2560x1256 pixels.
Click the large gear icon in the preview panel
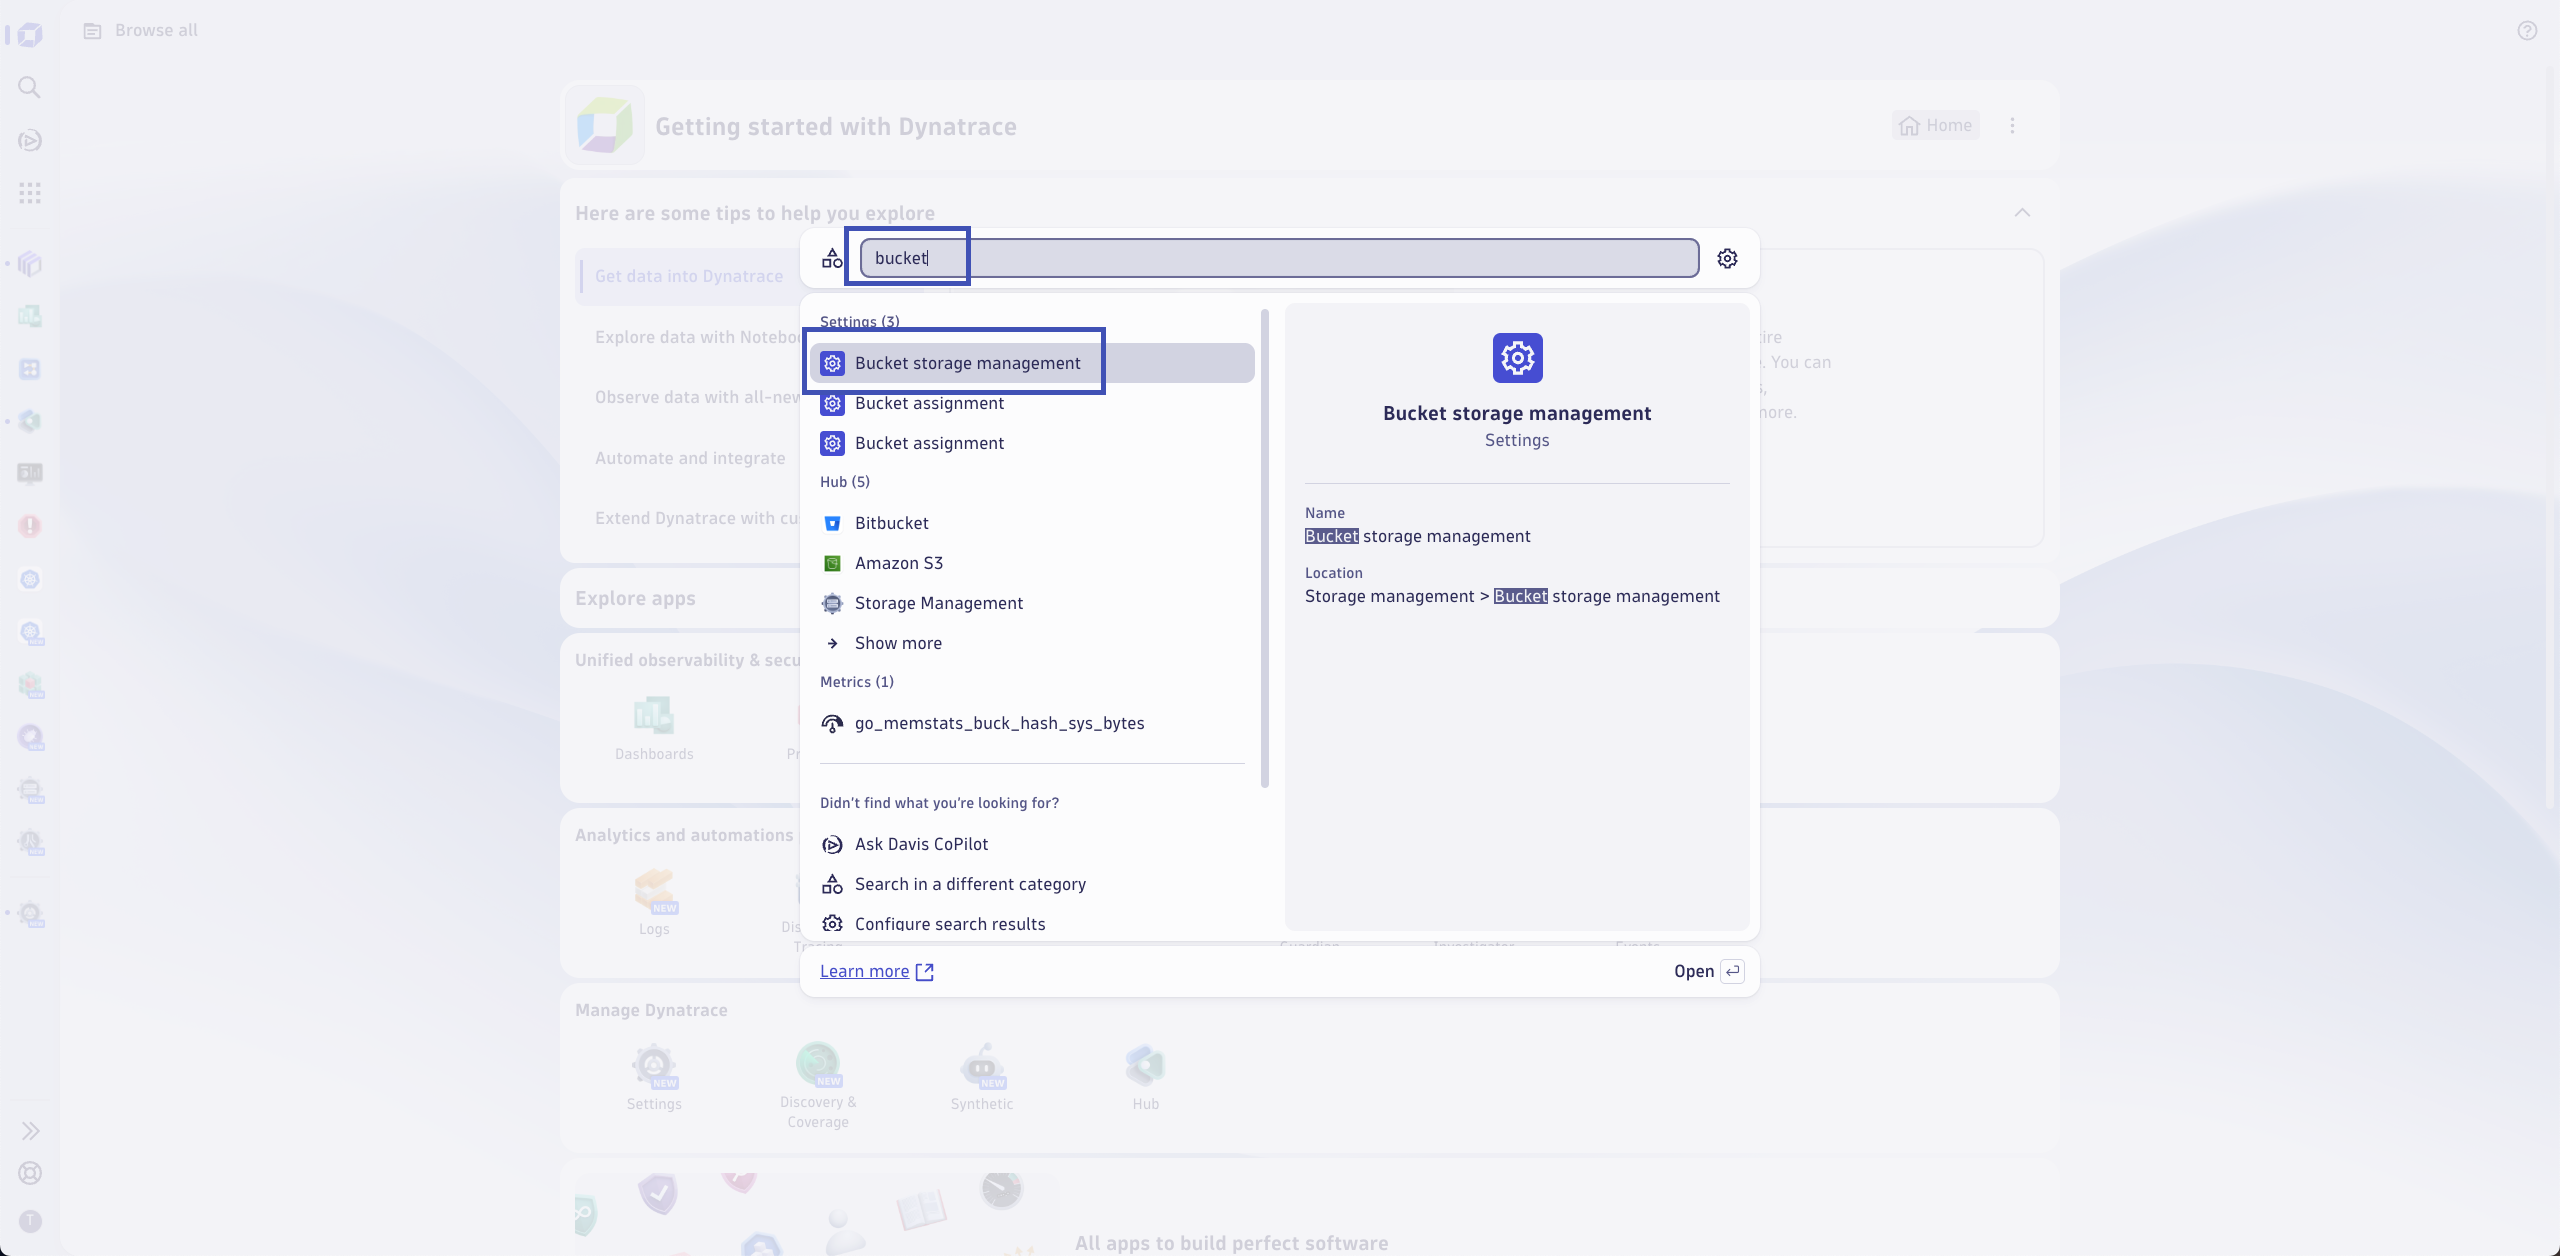click(x=1517, y=358)
